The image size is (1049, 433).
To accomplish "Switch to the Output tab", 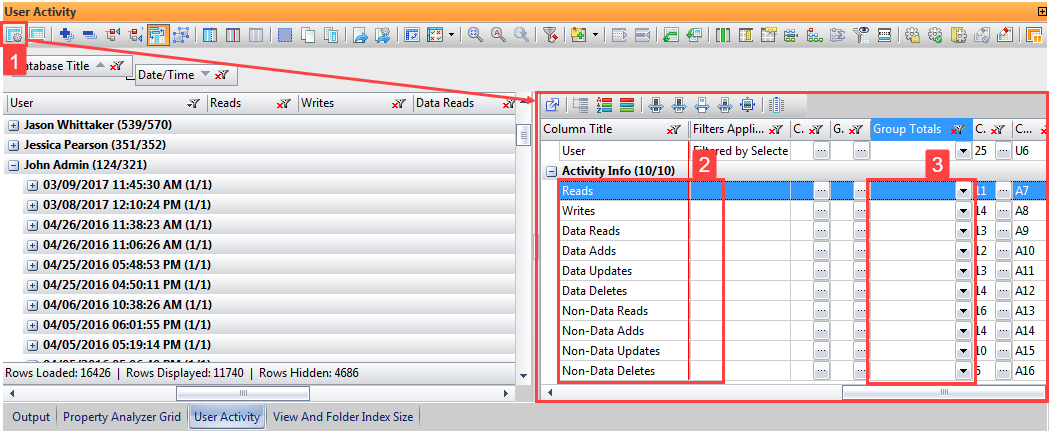I will coord(31,417).
